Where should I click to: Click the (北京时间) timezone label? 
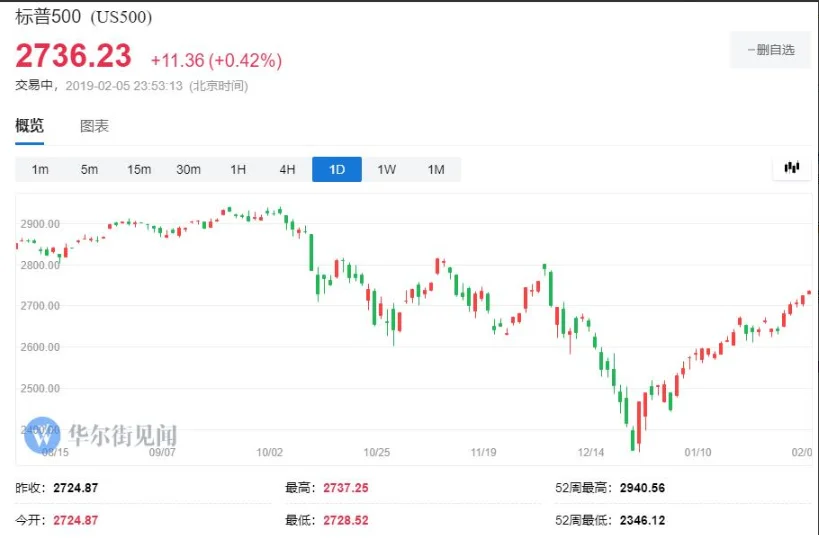[218, 86]
